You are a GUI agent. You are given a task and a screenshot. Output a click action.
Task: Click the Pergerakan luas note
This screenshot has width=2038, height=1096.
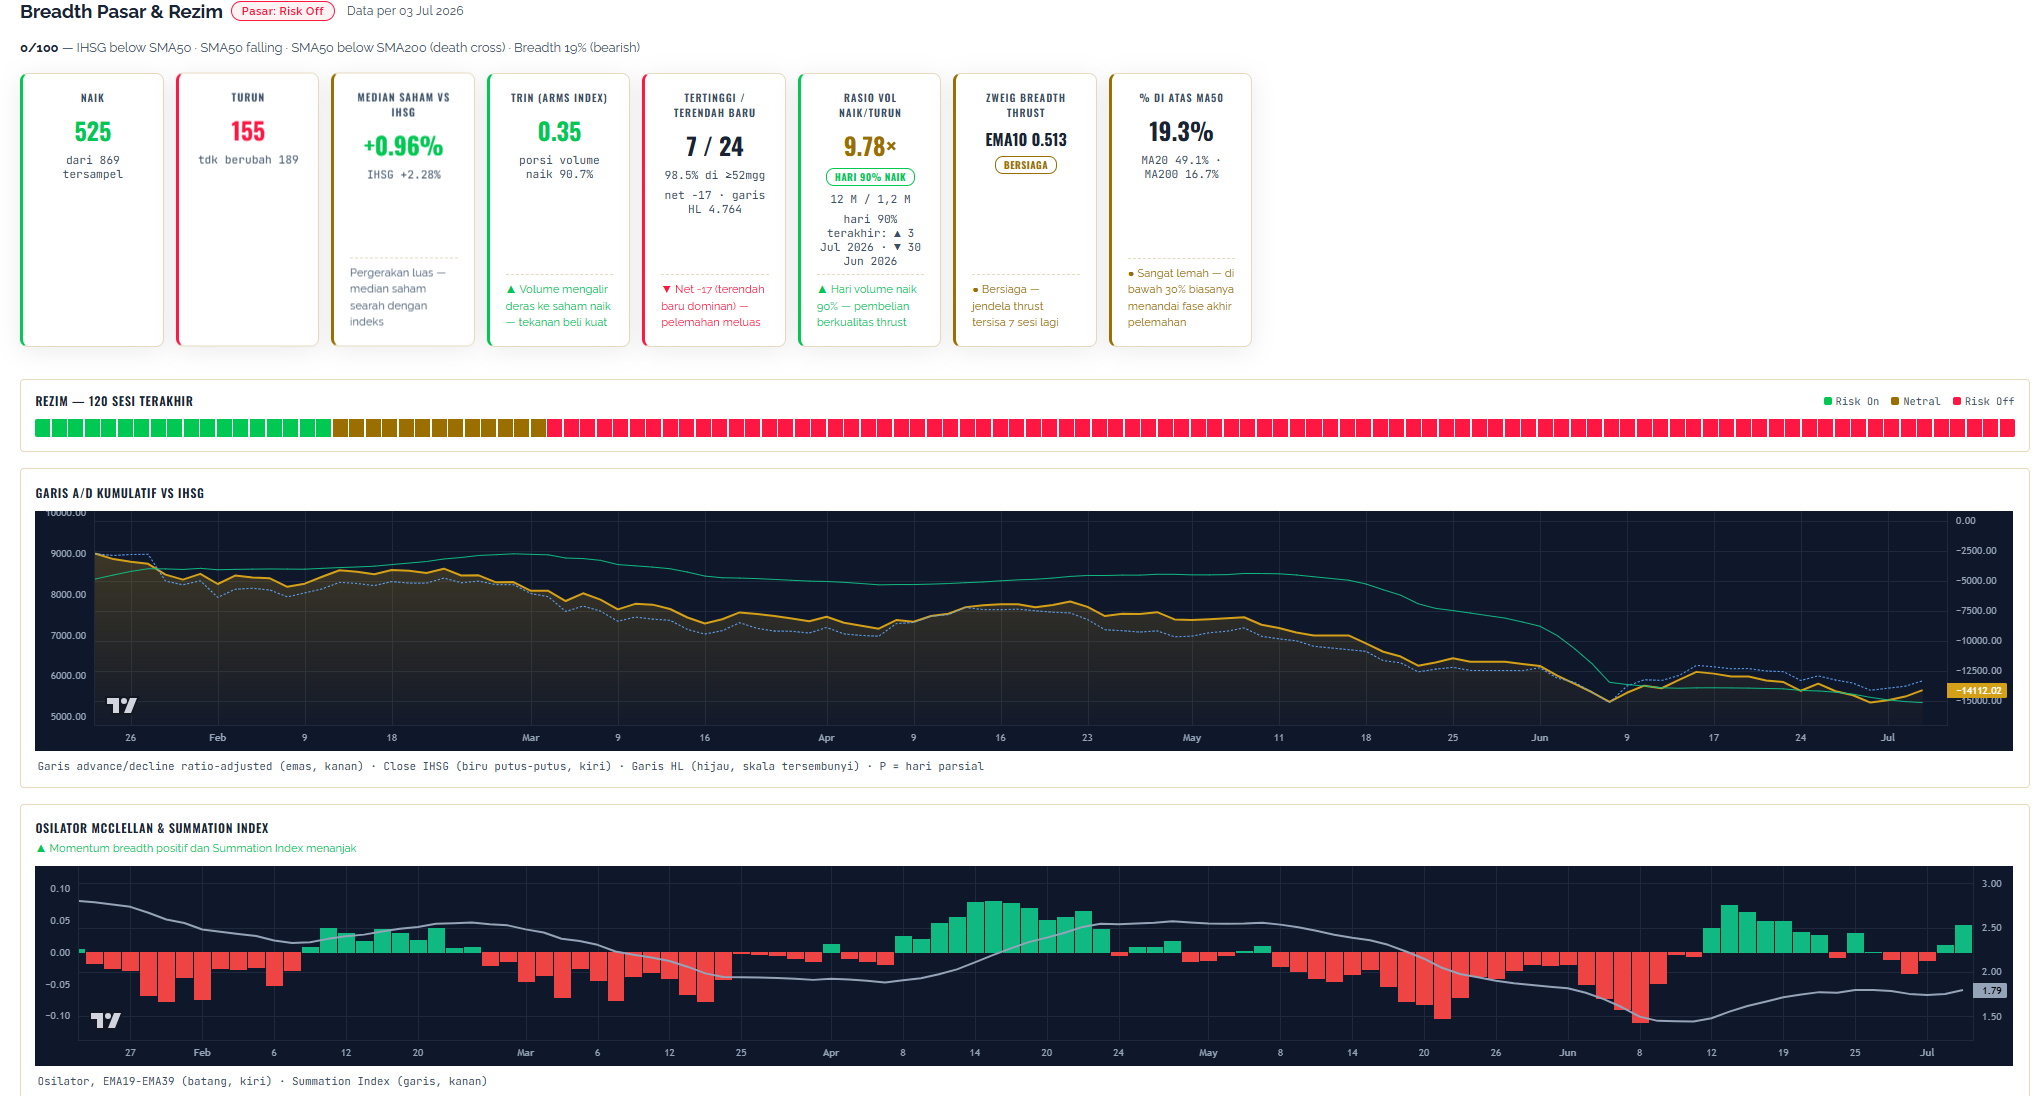(x=397, y=297)
